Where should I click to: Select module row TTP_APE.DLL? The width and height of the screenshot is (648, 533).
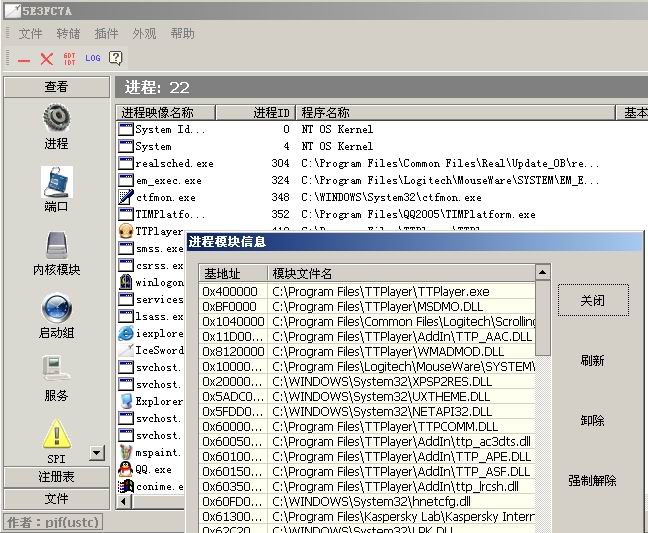(367, 457)
